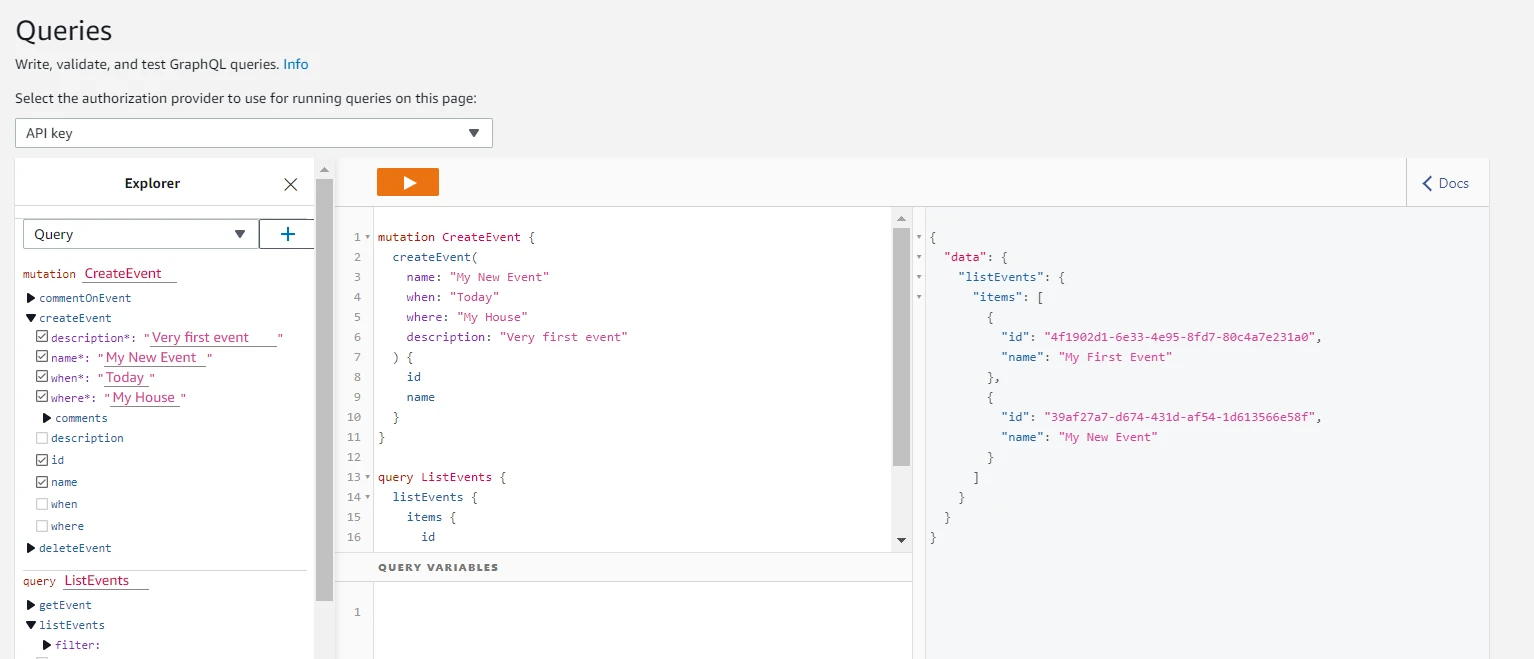Expand the getEvent query field

(x=31, y=605)
